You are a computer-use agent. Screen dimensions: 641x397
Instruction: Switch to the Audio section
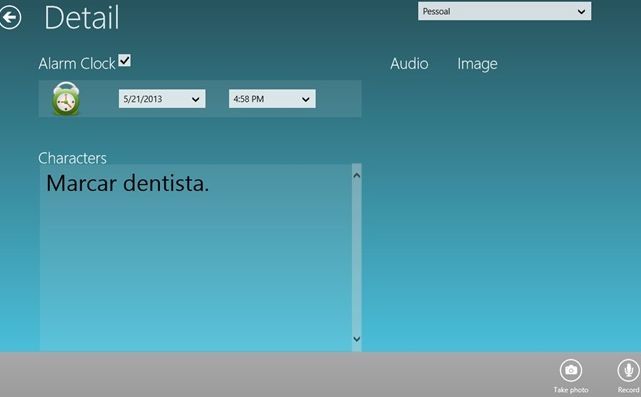(x=409, y=63)
